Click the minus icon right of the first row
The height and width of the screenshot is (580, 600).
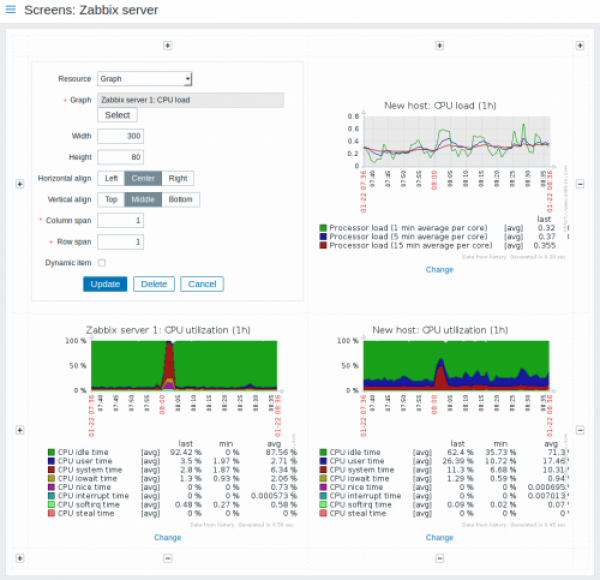[581, 183]
